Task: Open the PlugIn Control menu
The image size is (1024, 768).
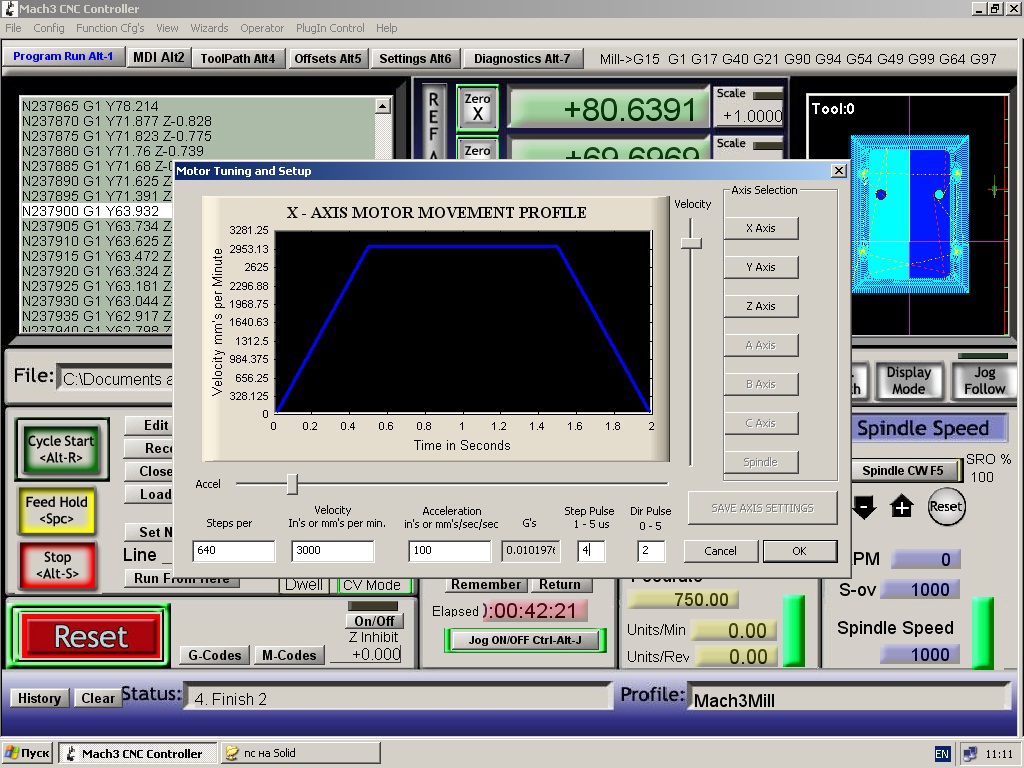Action: click(330, 28)
